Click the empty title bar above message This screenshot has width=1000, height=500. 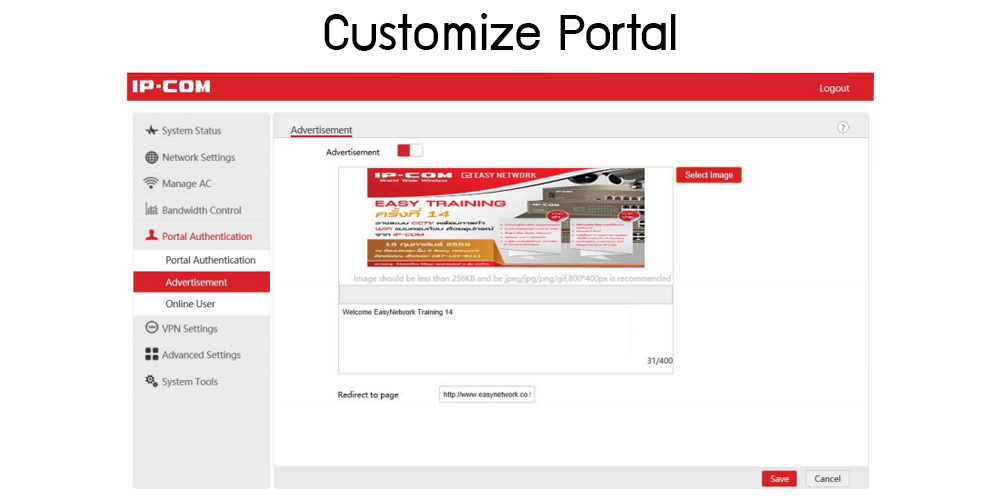coord(506,295)
